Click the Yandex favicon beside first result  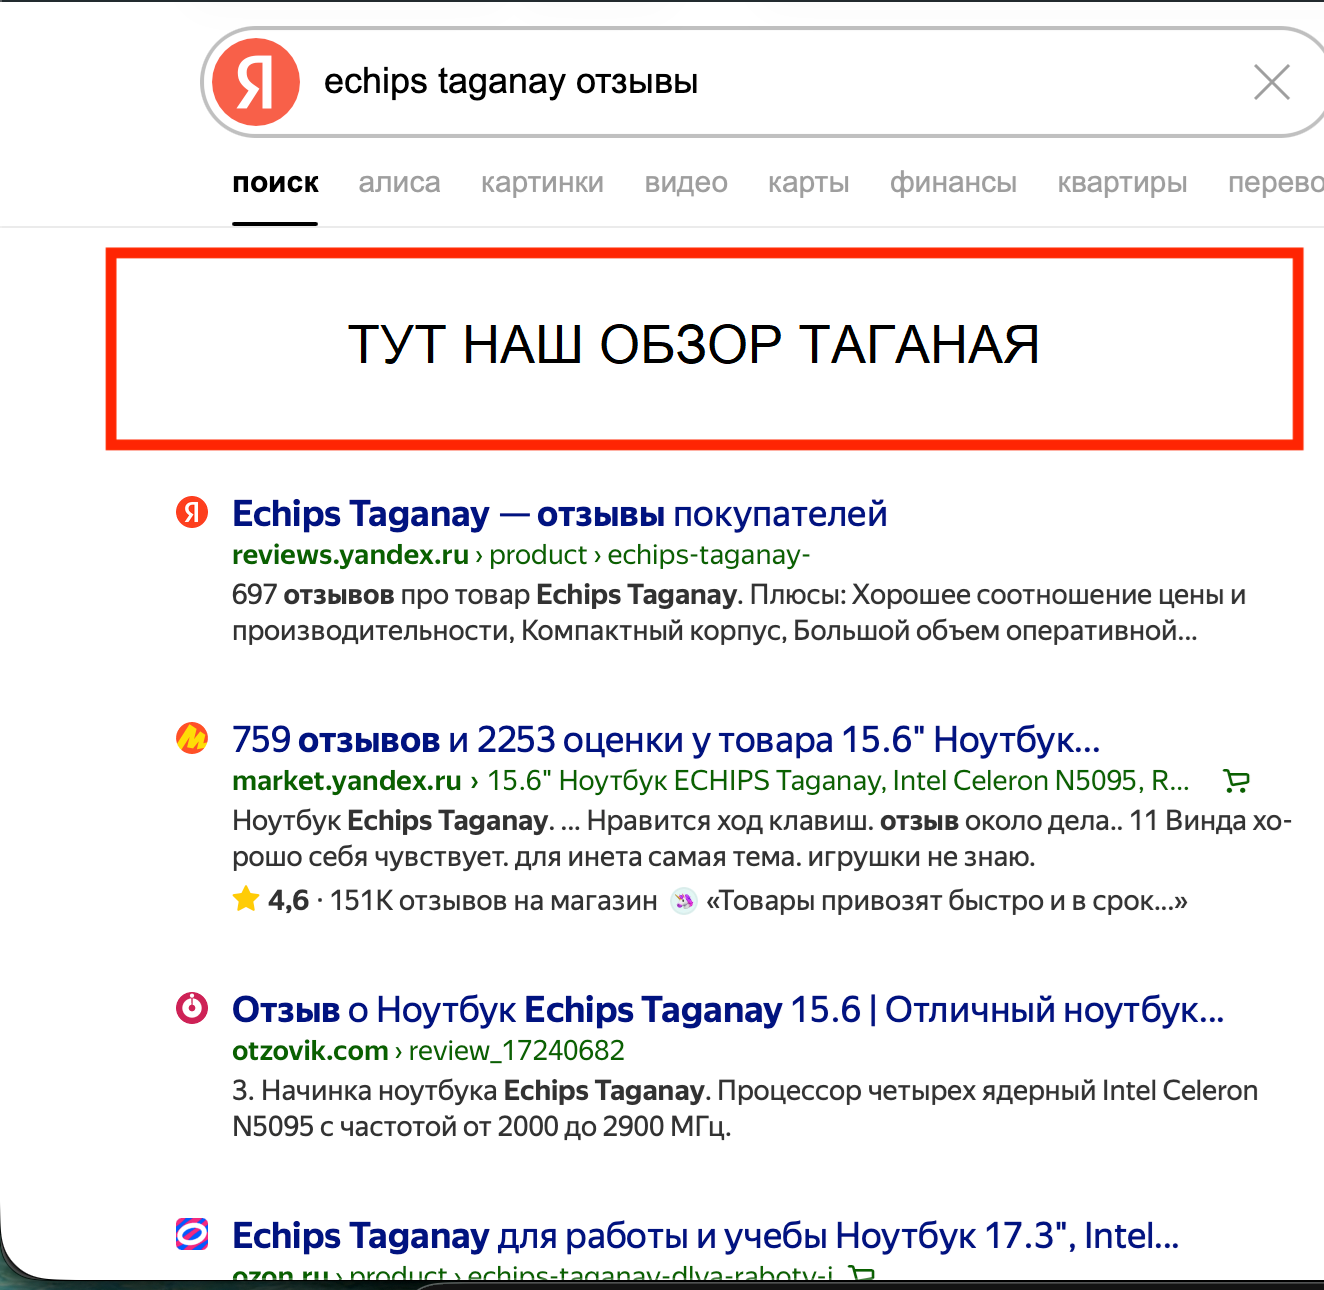192,513
